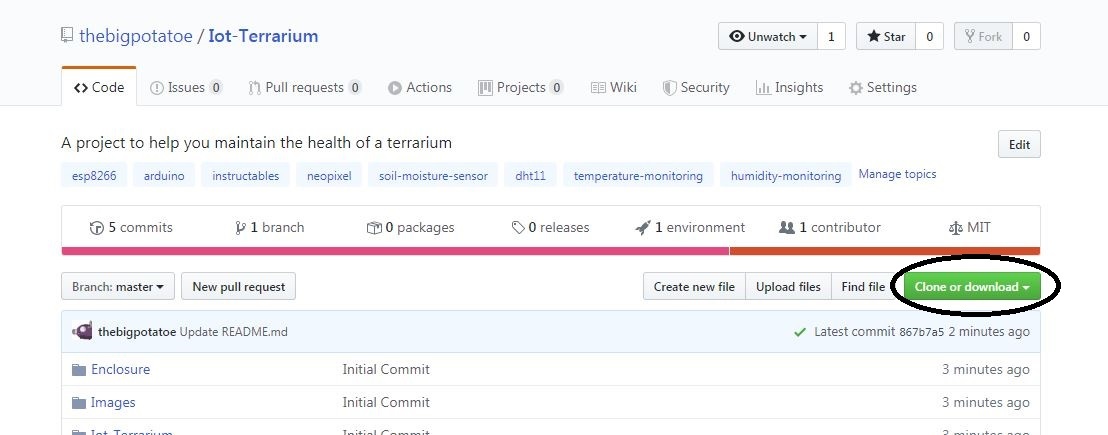Open the Branch: master dropdown
1108x435 pixels.
118,287
